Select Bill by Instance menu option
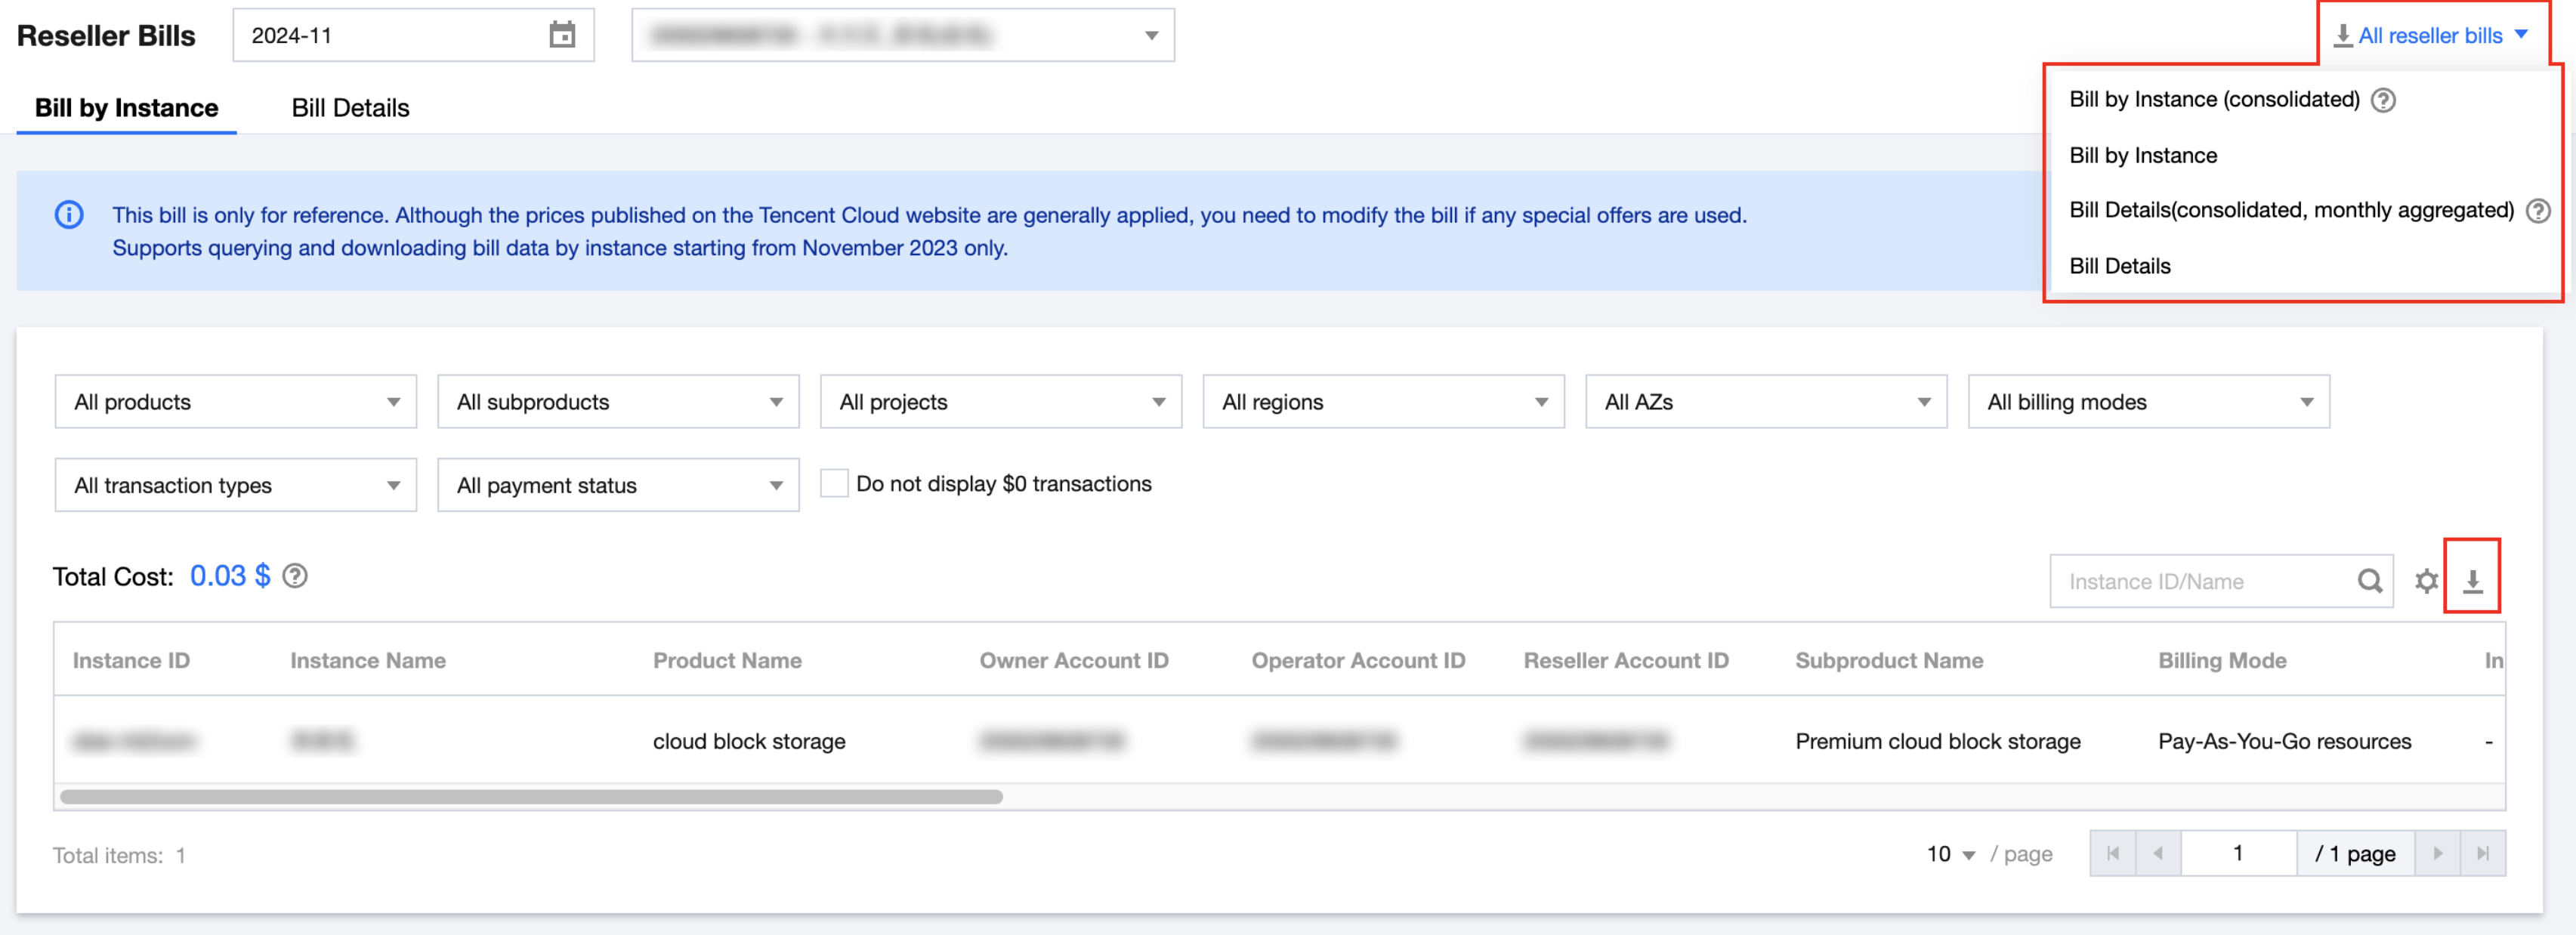Viewport: 2576px width, 935px height. [x=2142, y=155]
